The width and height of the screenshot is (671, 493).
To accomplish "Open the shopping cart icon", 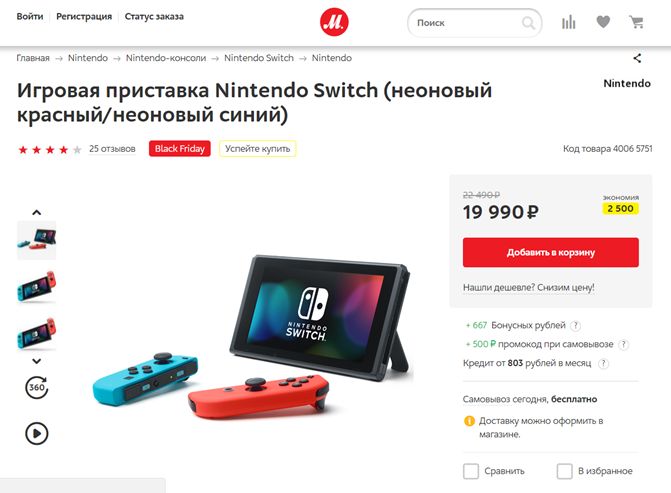I will (636, 22).
